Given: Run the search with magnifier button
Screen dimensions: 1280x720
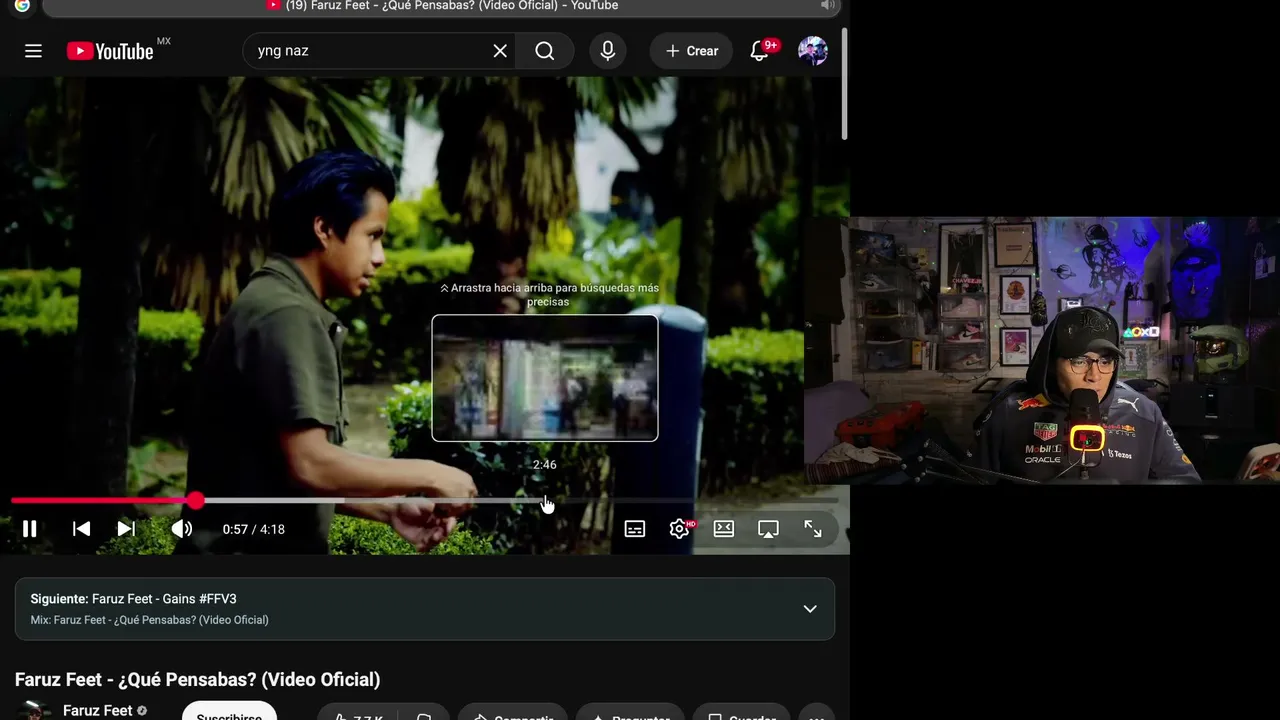Looking at the screenshot, I should click(x=545, y=51).
